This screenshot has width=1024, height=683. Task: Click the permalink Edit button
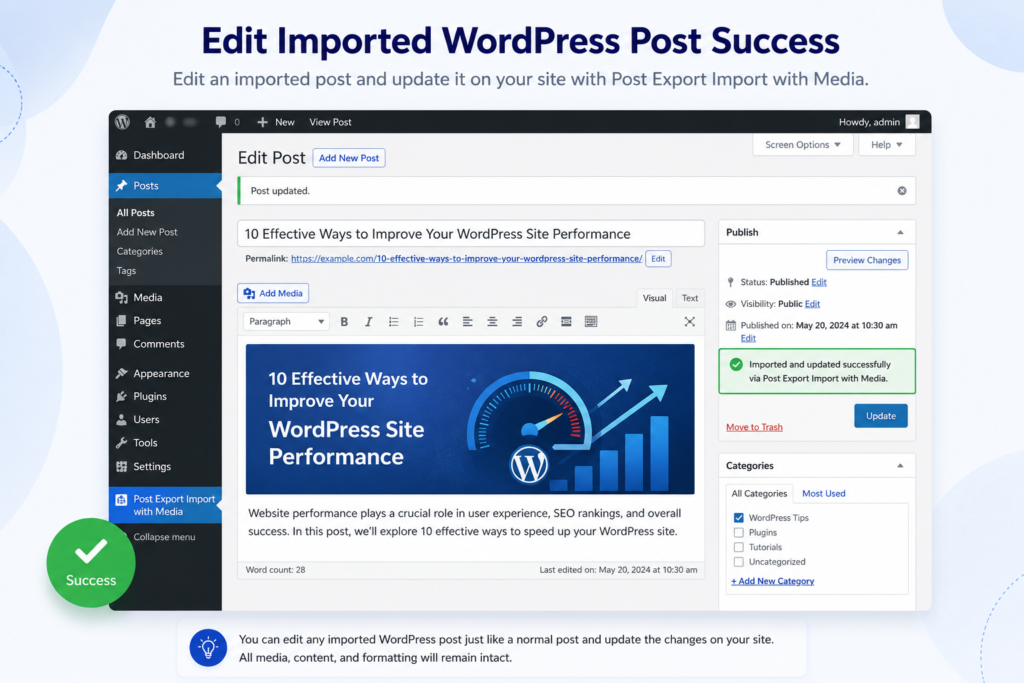tap(658, 259)
